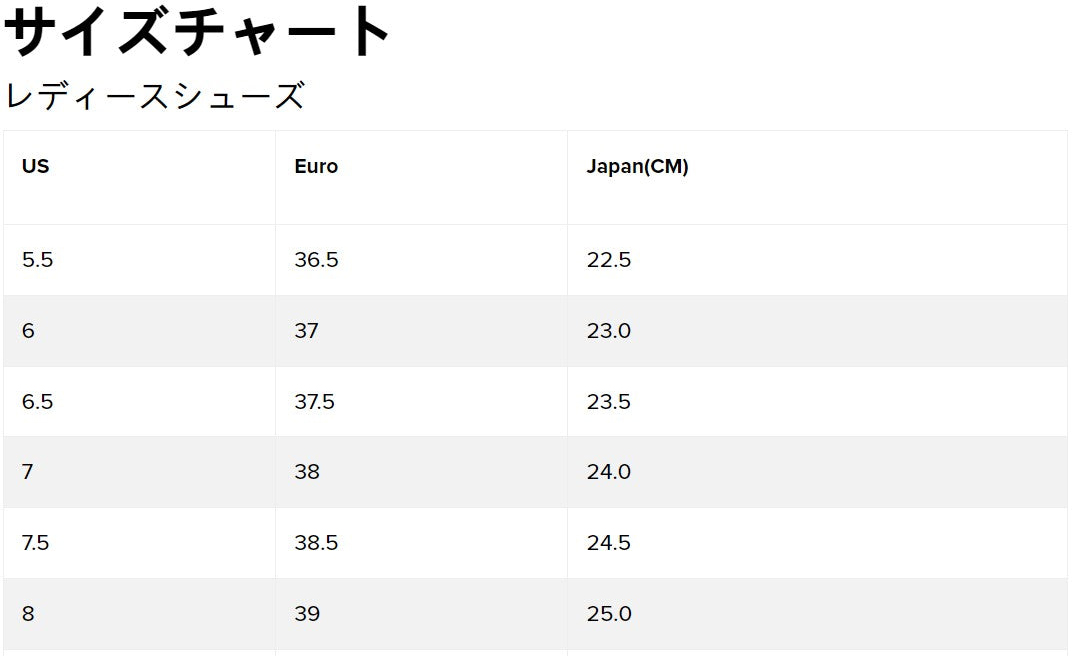Select the US column header
The height and width of the screenshot is (656, 1072).
(x=36, y=167)
